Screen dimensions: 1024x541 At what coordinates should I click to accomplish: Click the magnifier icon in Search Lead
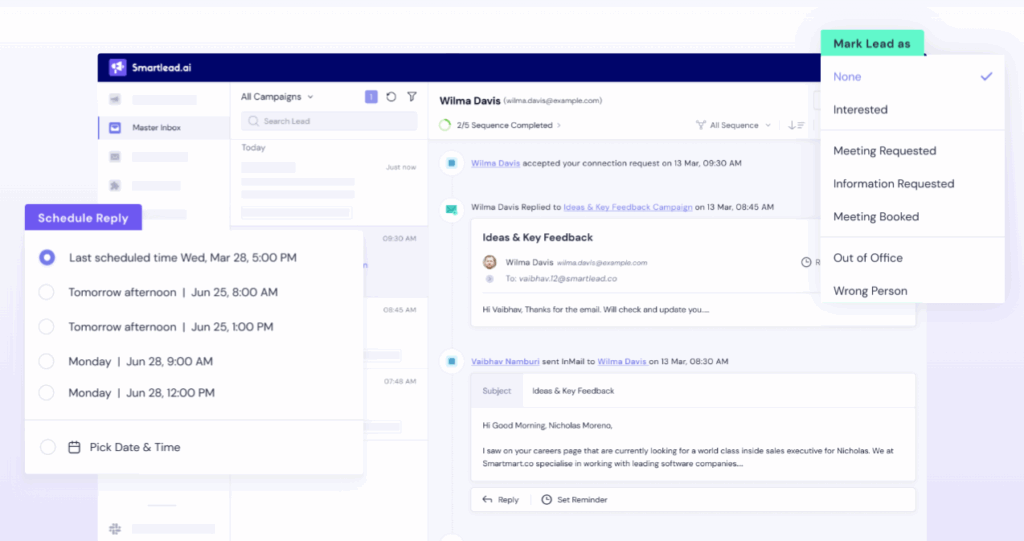[253, 121]
